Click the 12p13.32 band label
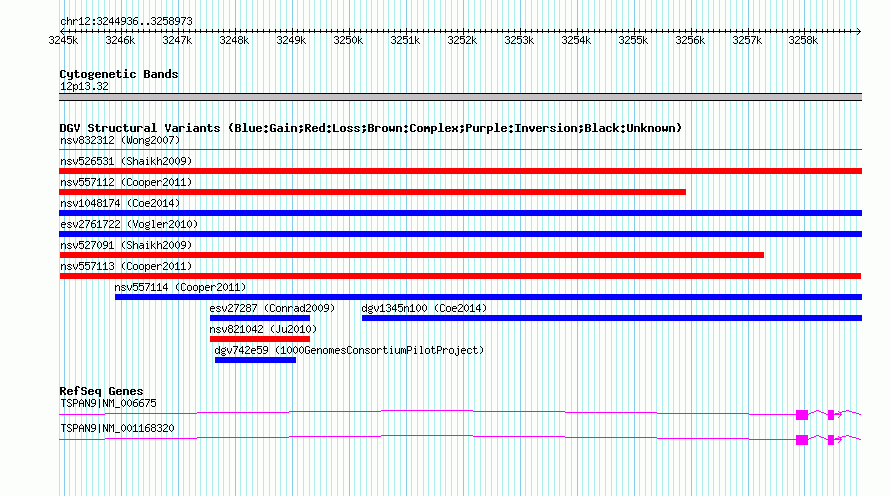Viewport: 890px width, 496px height. pos(84,86)
